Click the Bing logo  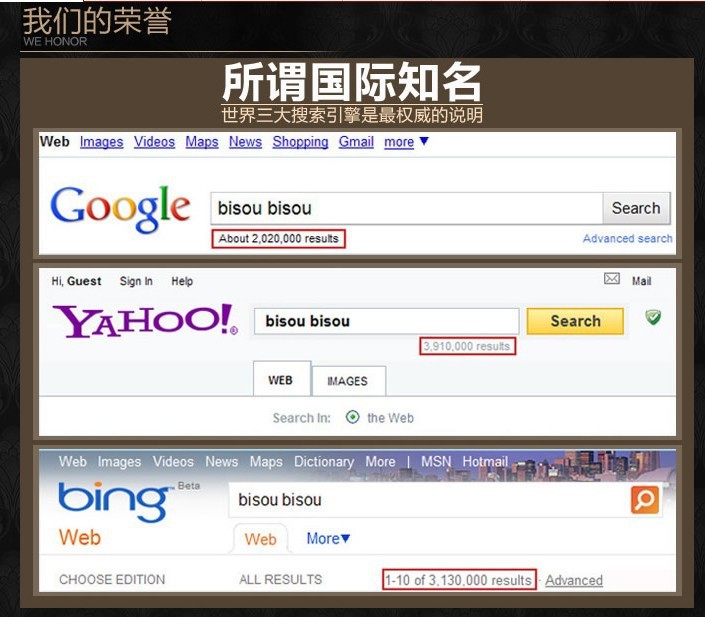115,502
